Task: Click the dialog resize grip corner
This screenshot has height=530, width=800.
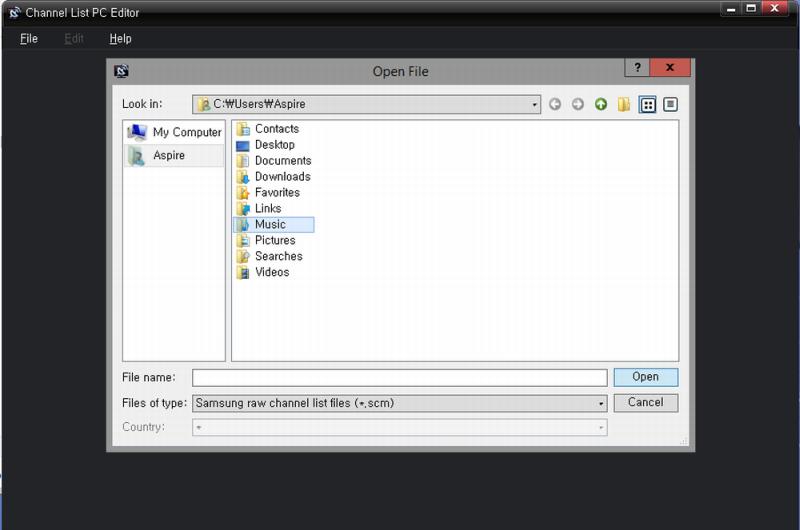Action: pyautogui.click(x=684, y=441)
